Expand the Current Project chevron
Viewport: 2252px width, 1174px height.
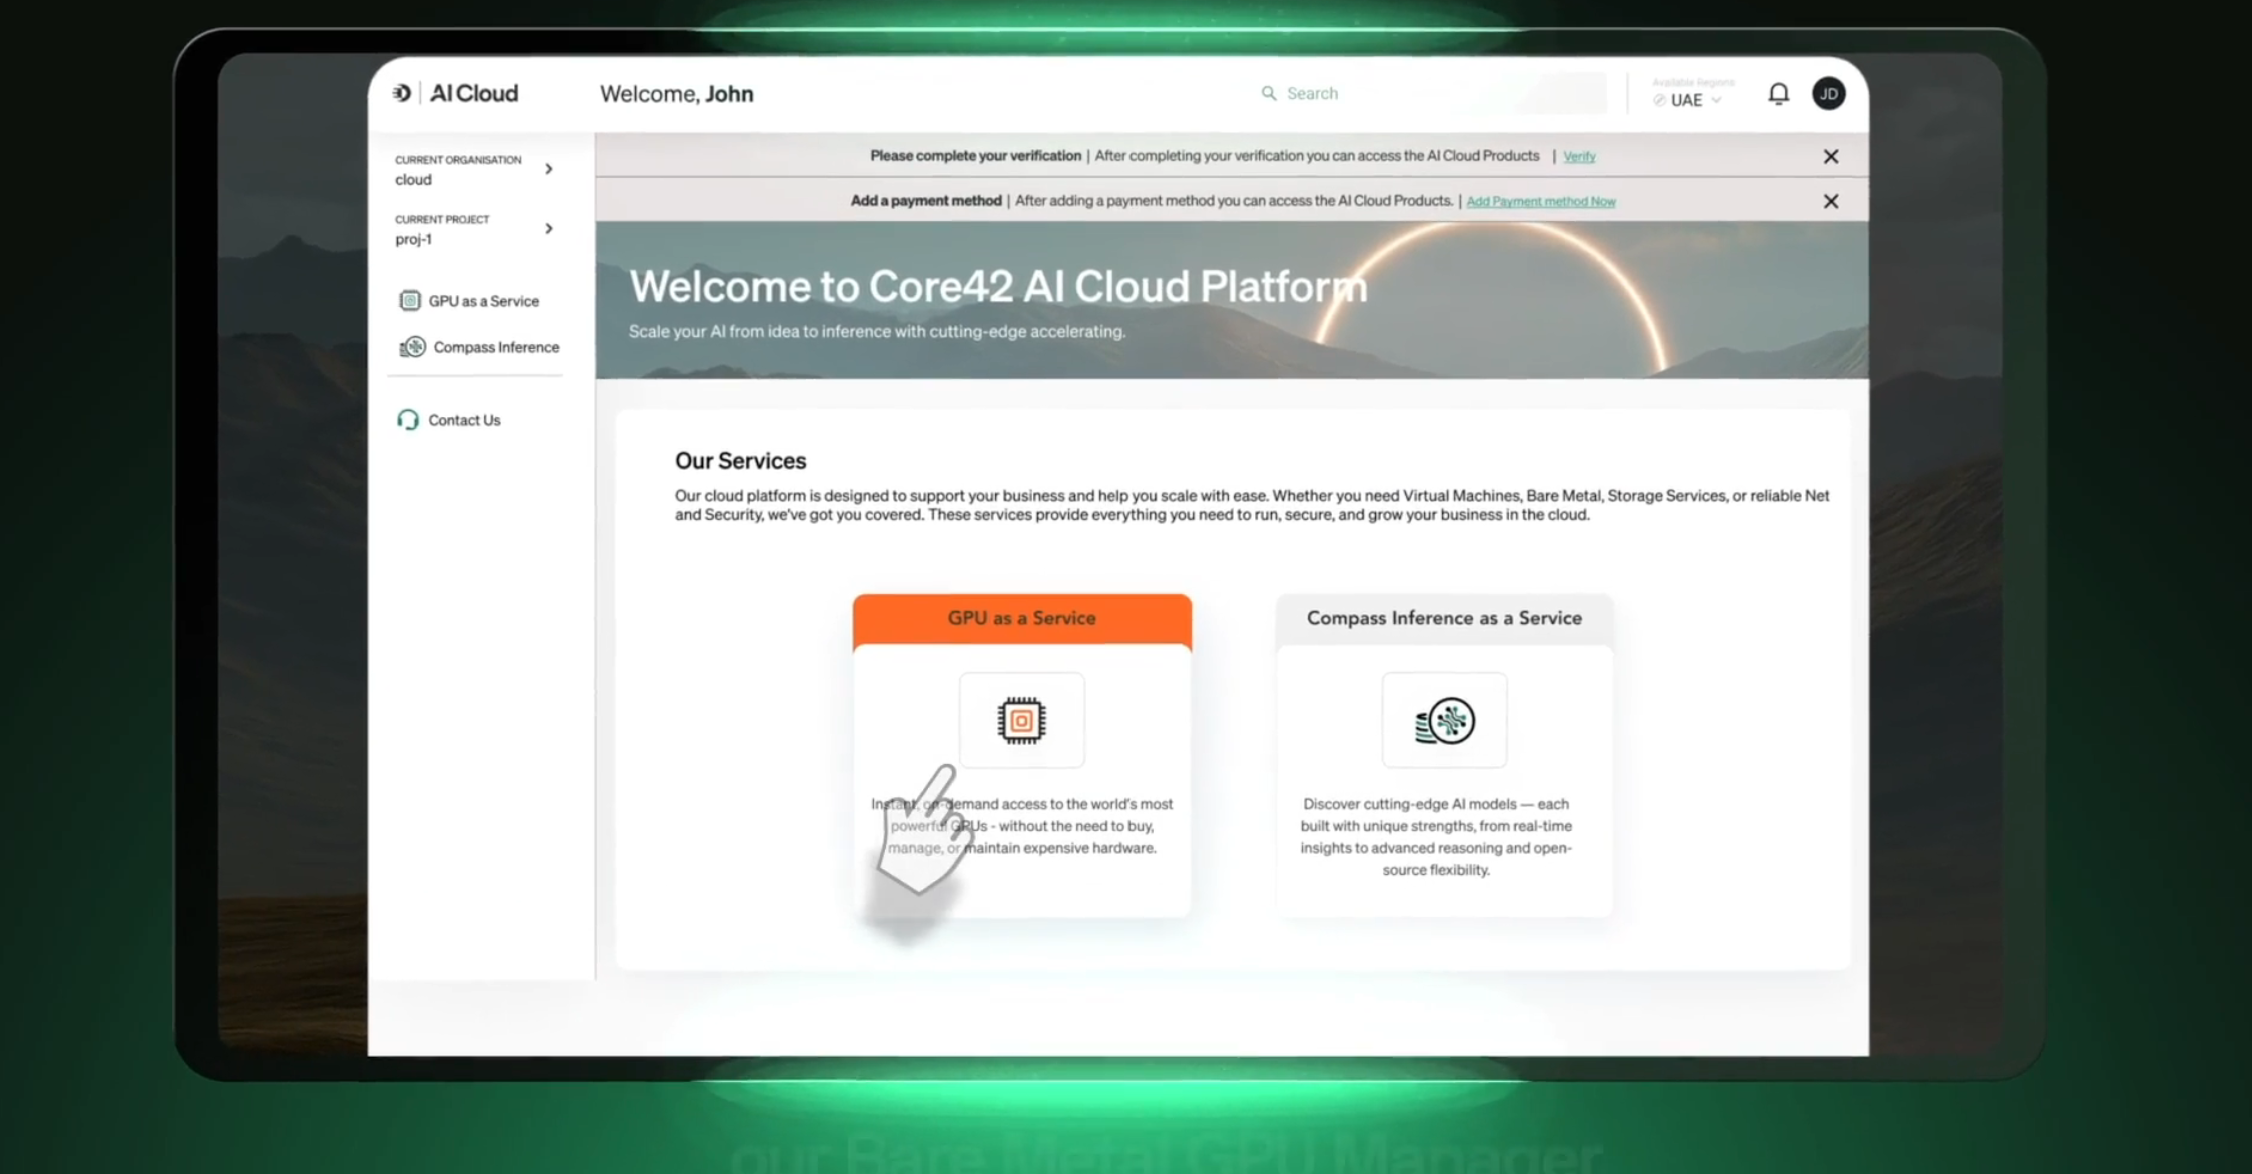click(x=549, y=229)
